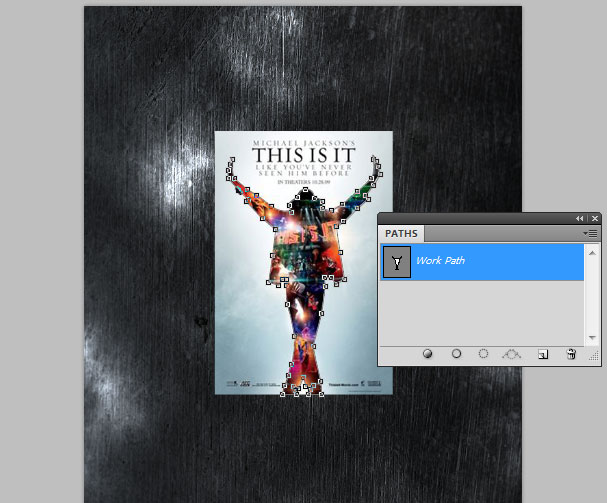
Task: Stroke path with brush icon
Action: click(456, 354)
